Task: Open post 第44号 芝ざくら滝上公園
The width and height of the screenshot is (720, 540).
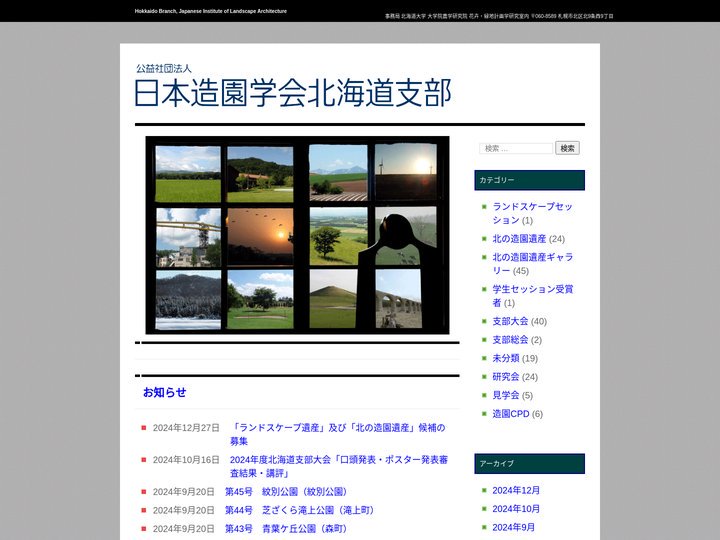Action: point(301,510)
